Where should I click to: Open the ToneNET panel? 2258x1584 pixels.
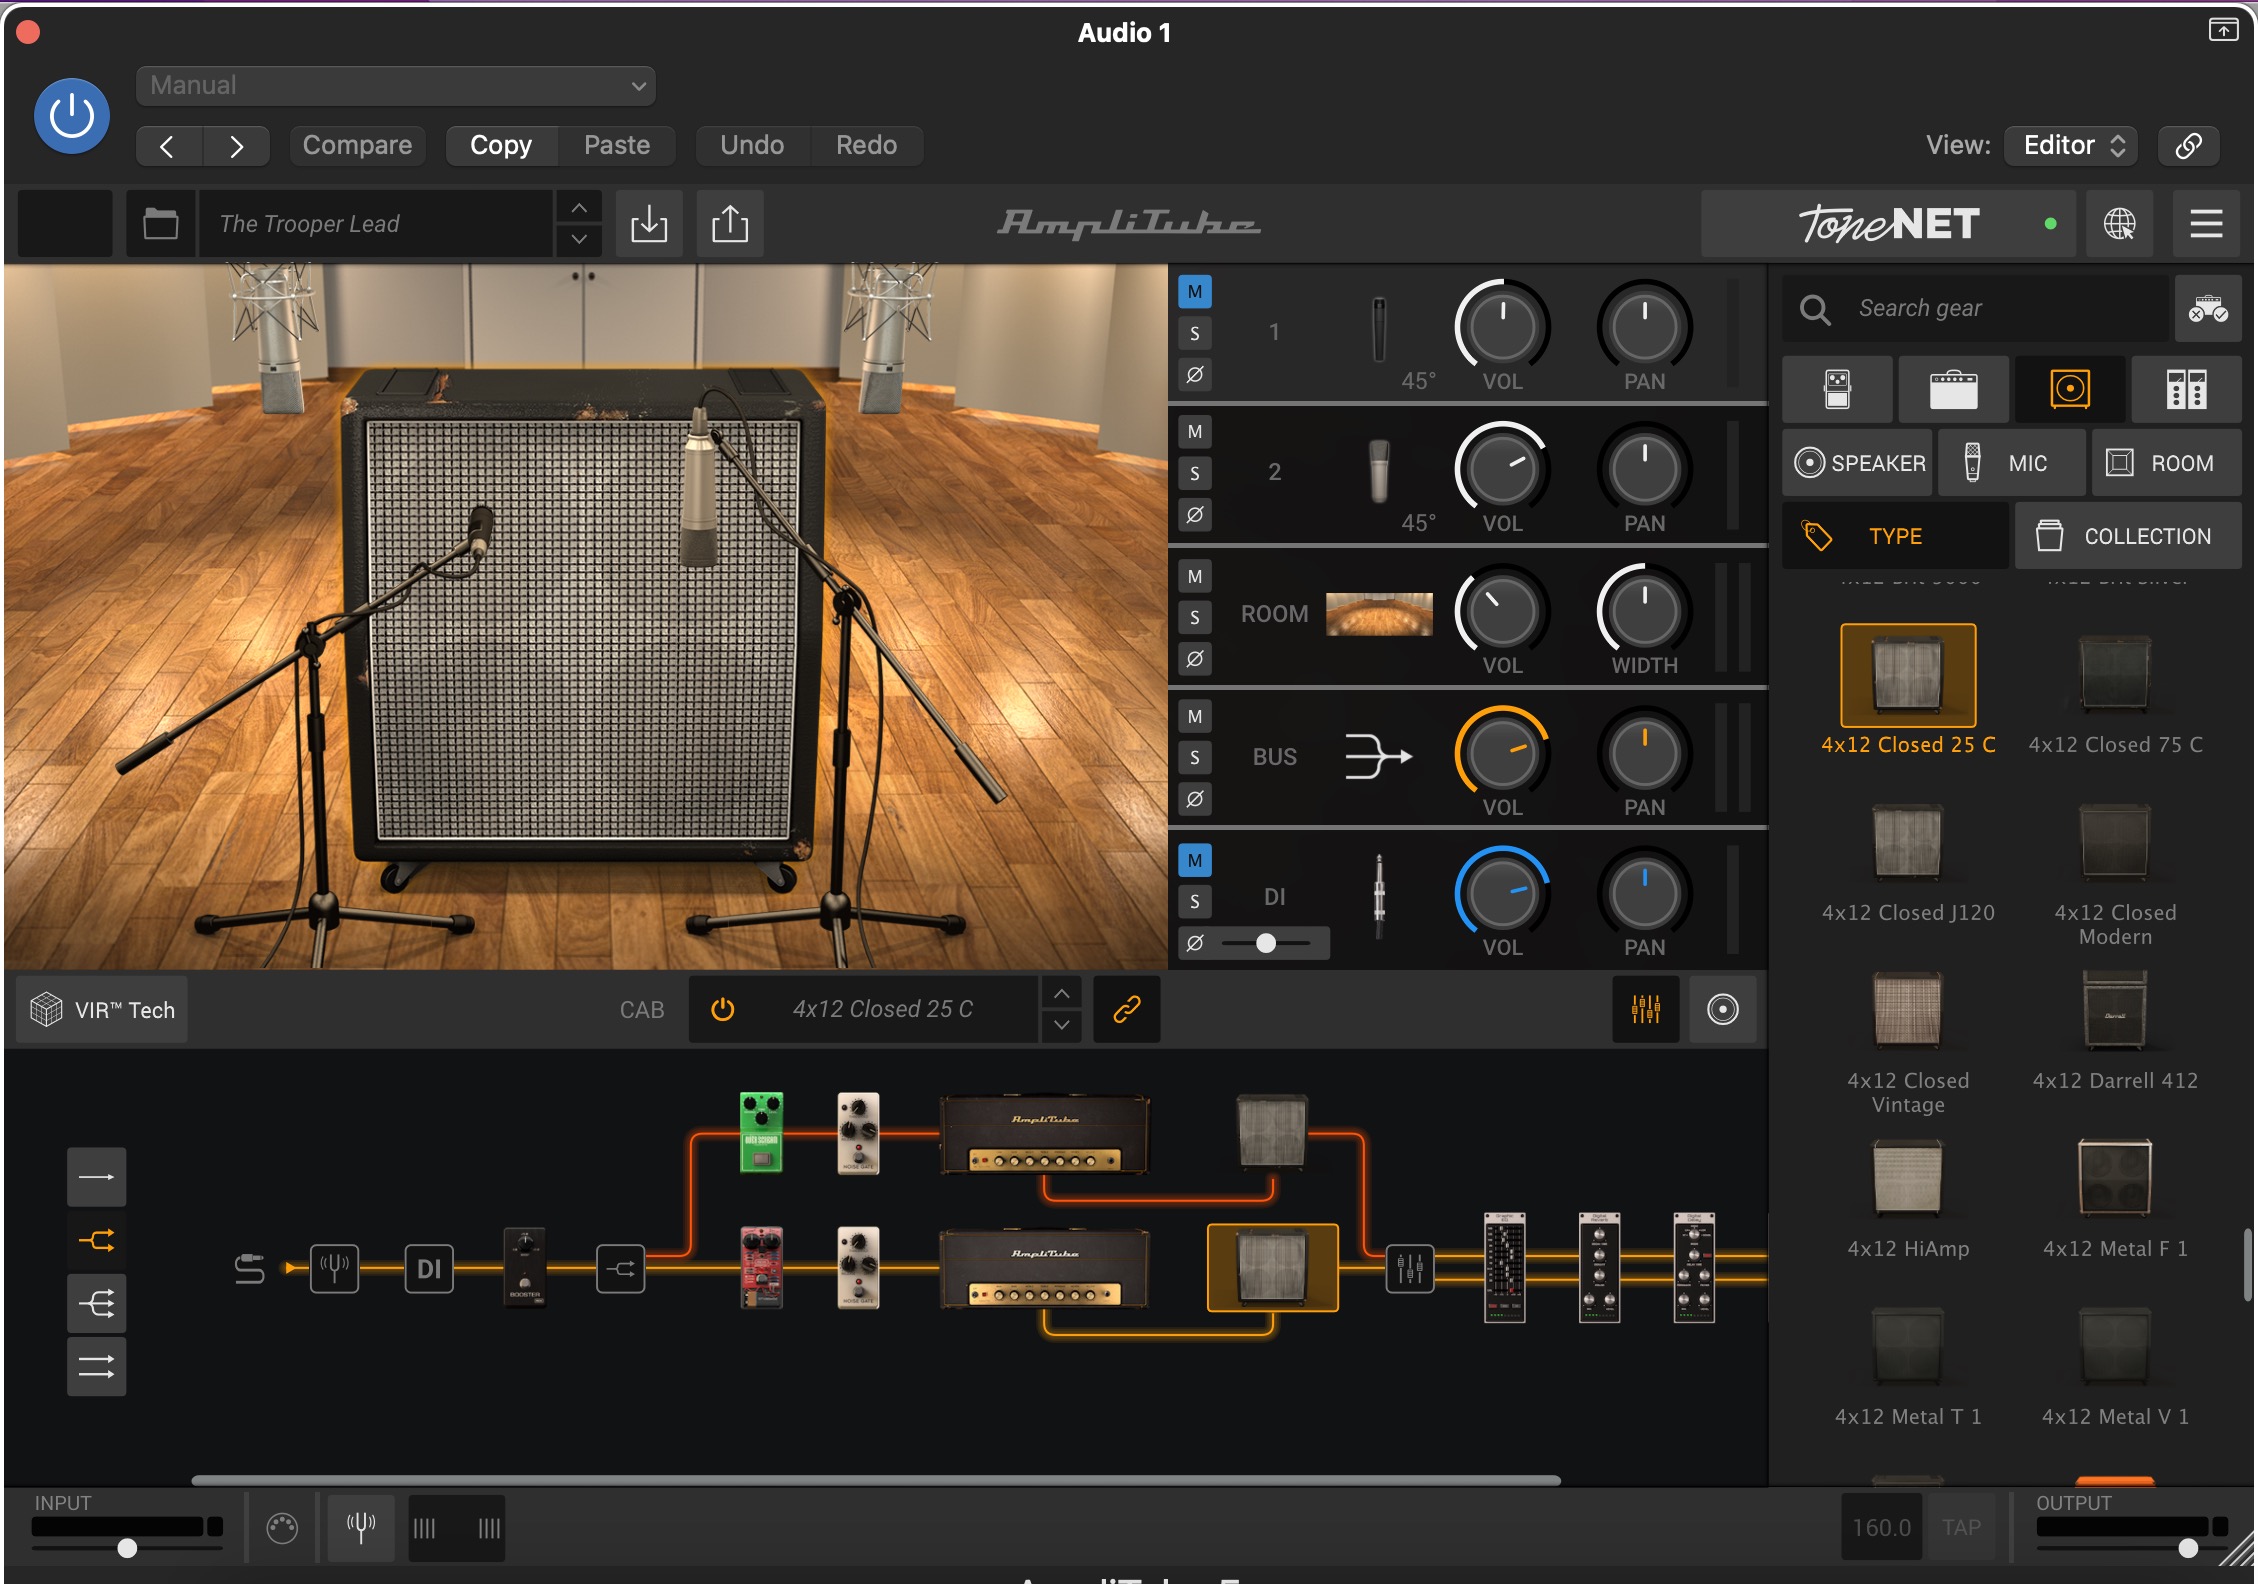click(1888, 224)
